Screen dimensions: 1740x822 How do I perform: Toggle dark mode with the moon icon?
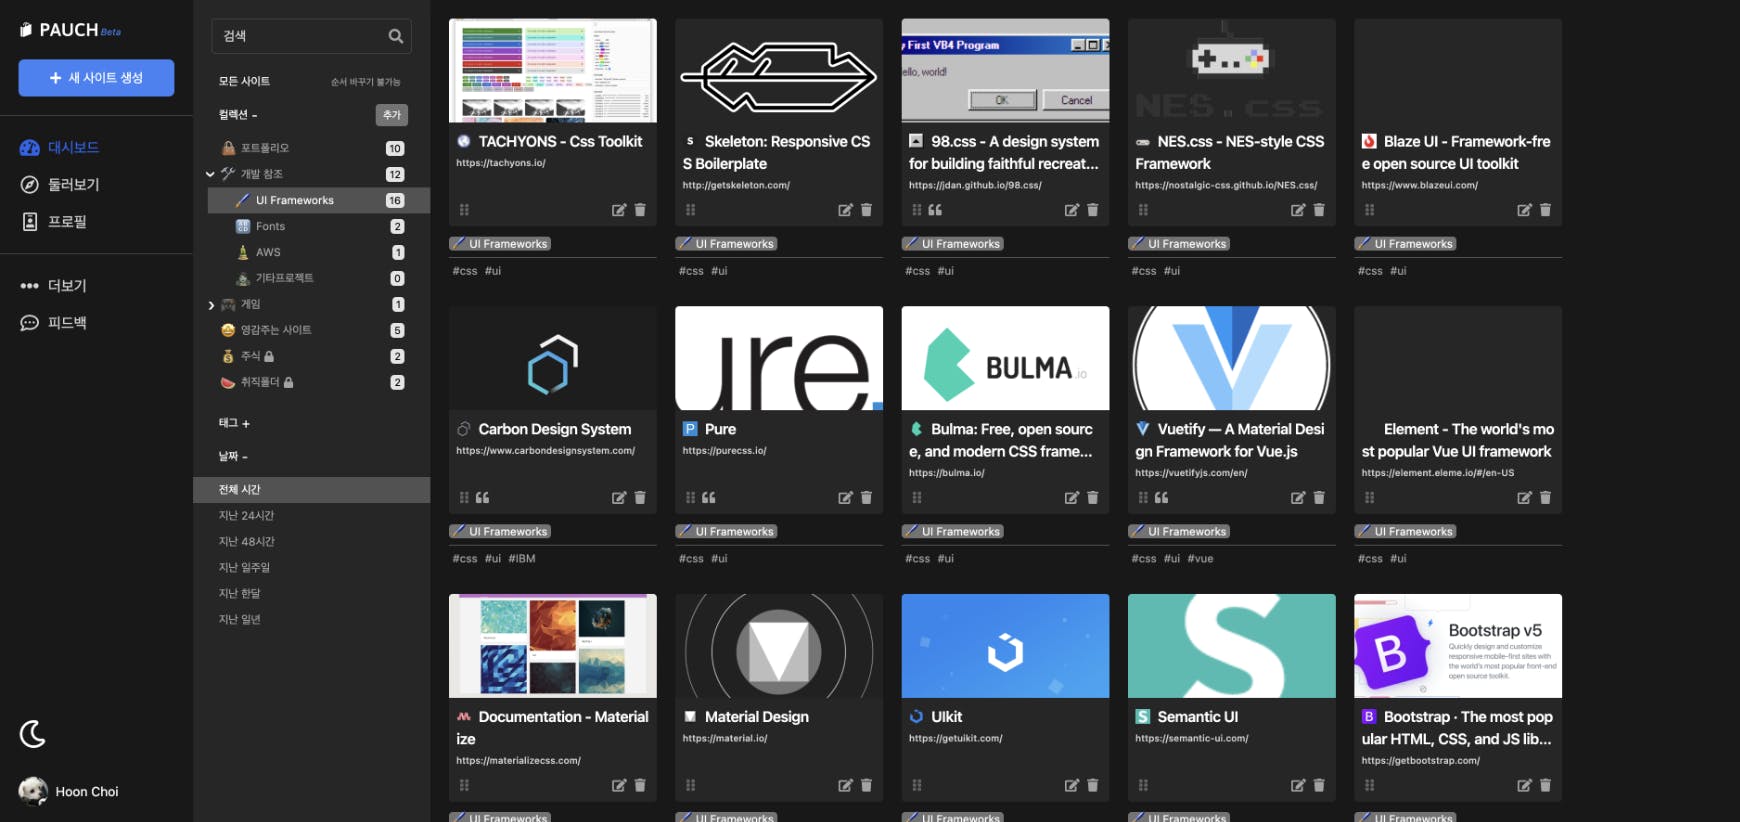[x=33, y=734]
